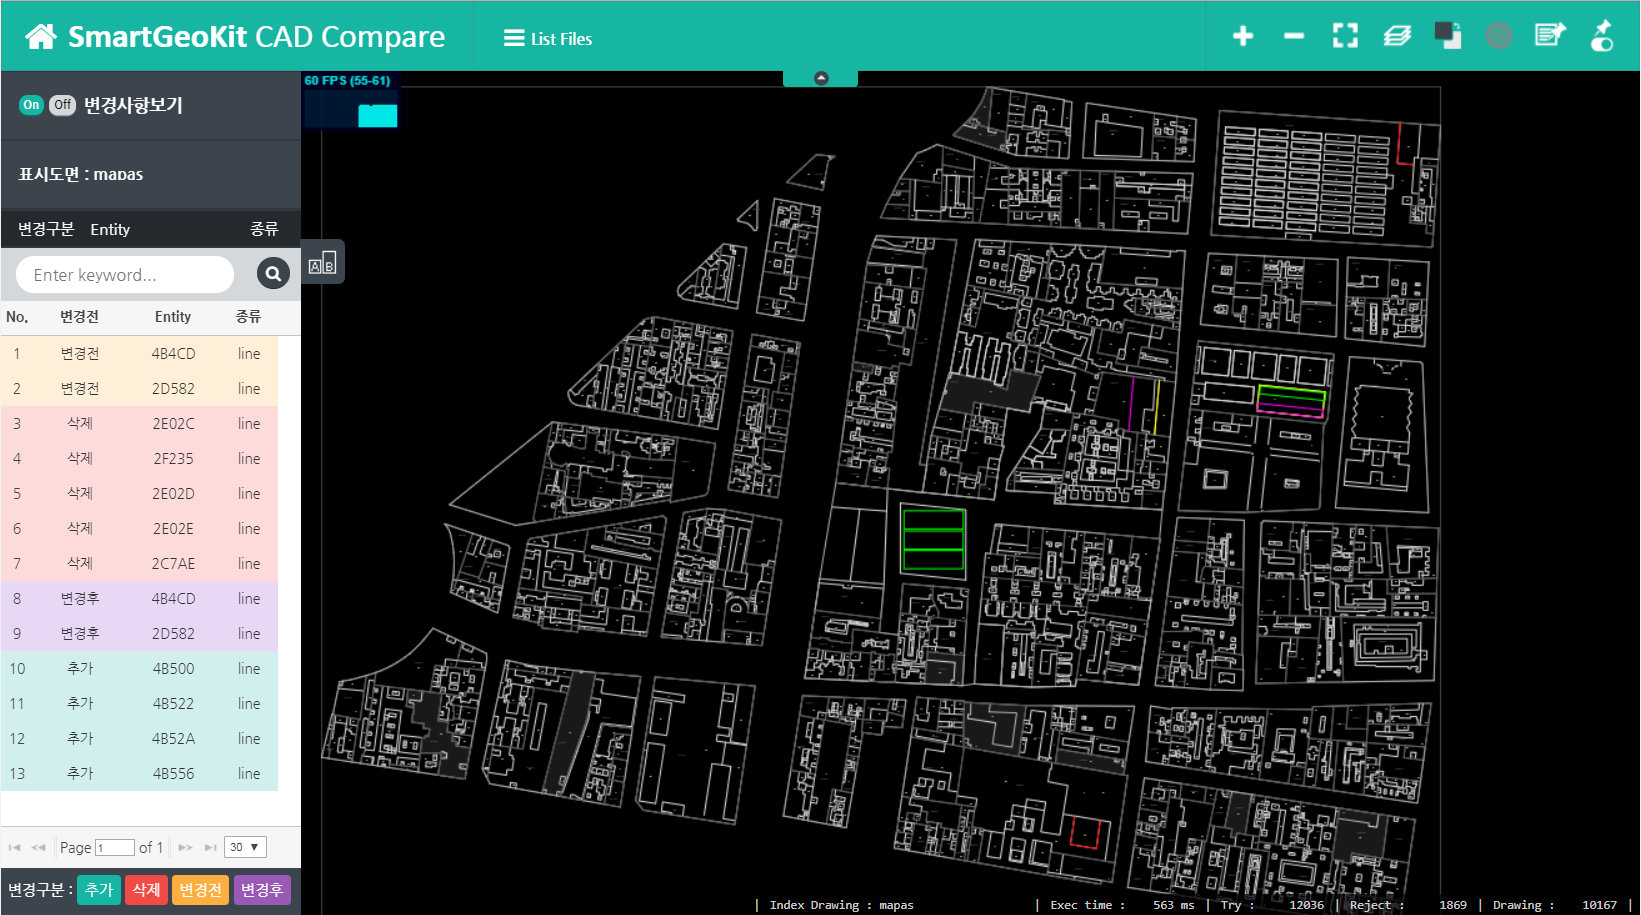Sort by the 변경전 column header
This screenshot has height=915, width=1641.
click(x=79, y=317)
